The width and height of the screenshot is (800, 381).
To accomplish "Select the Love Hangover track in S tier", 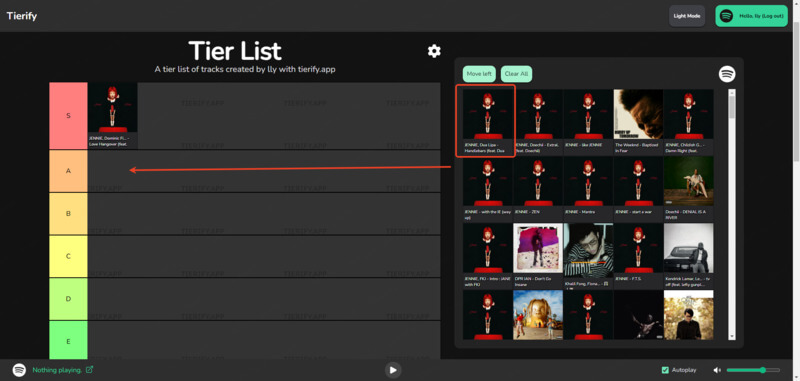I will [x=113, y=116].
